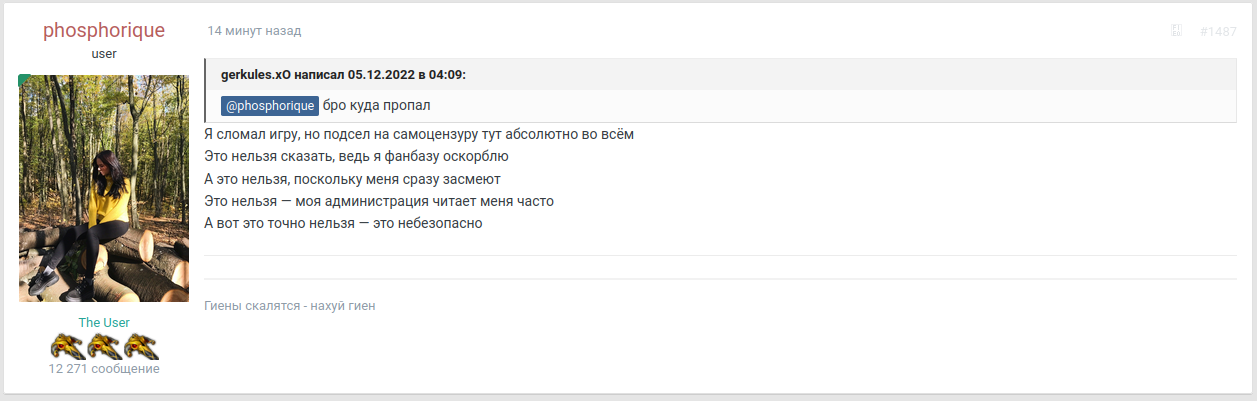Image resolution: width=1257 pixels, height=401 pixels.
Task: Click the "14 минут назад" timestamp
Action: (x=254, y=31)
